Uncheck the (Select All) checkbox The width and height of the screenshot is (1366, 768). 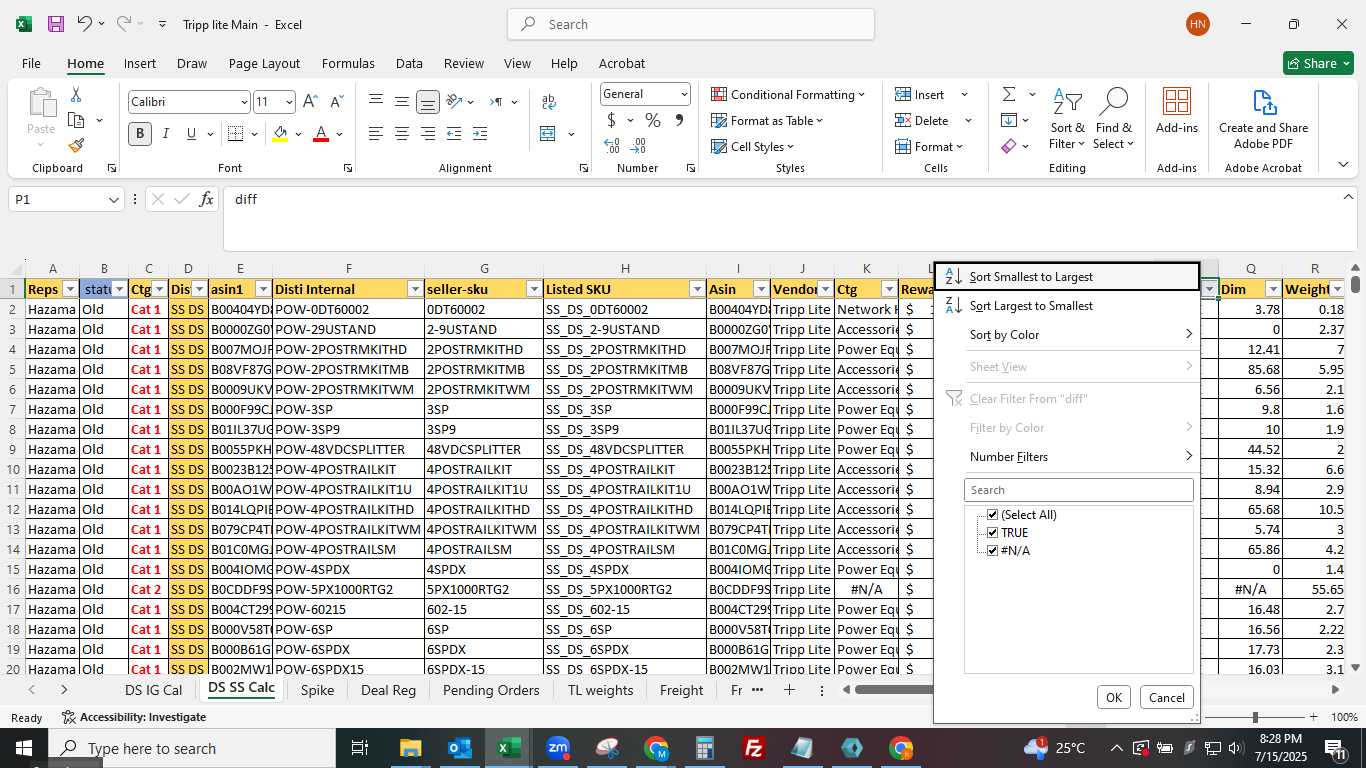tap(992, 515)
